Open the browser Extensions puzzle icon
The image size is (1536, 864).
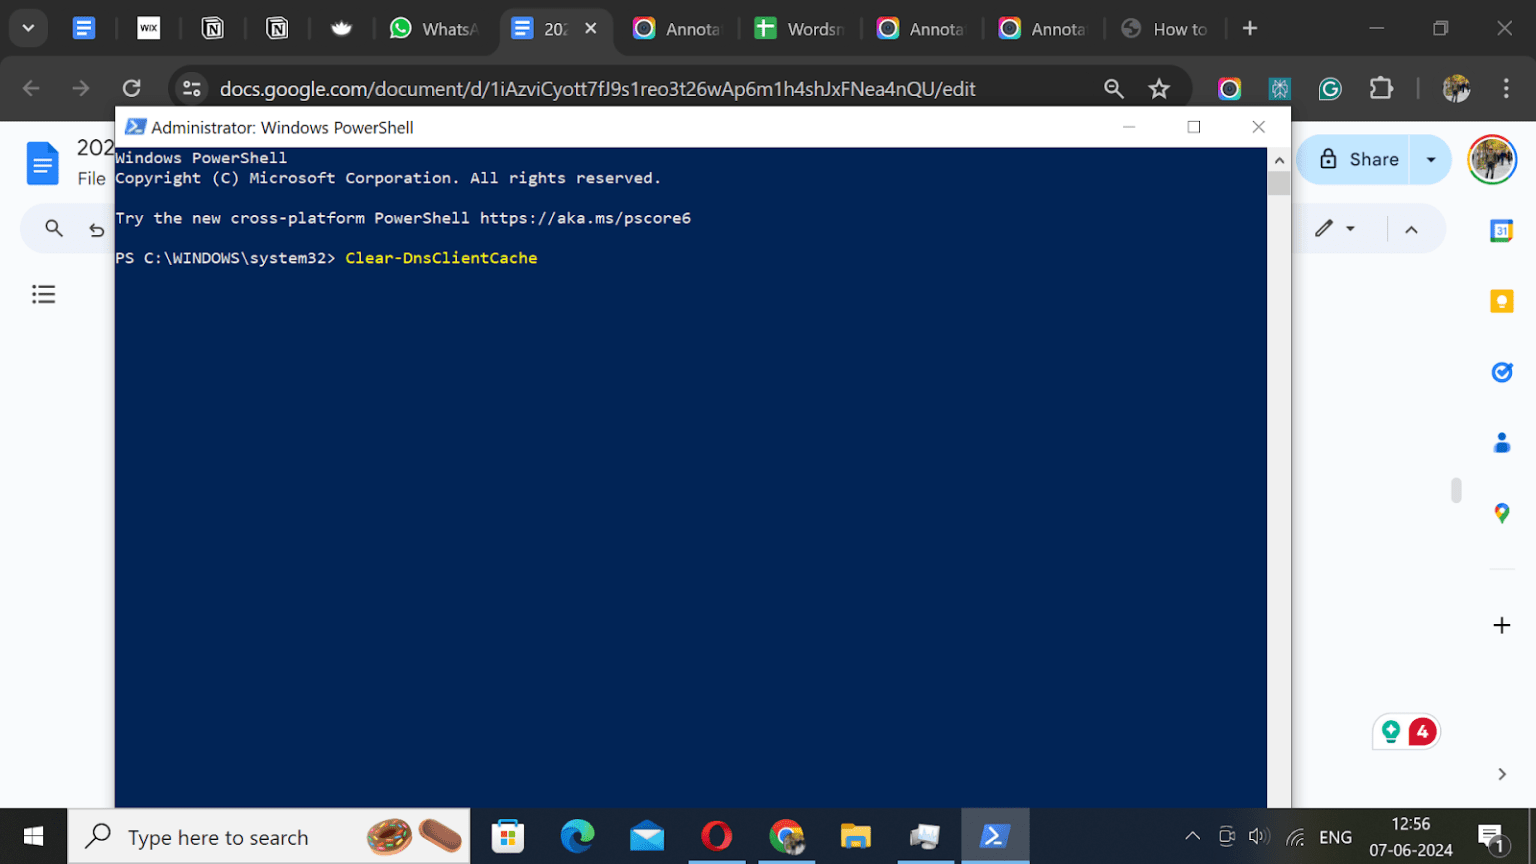[x=1381, y=88]
